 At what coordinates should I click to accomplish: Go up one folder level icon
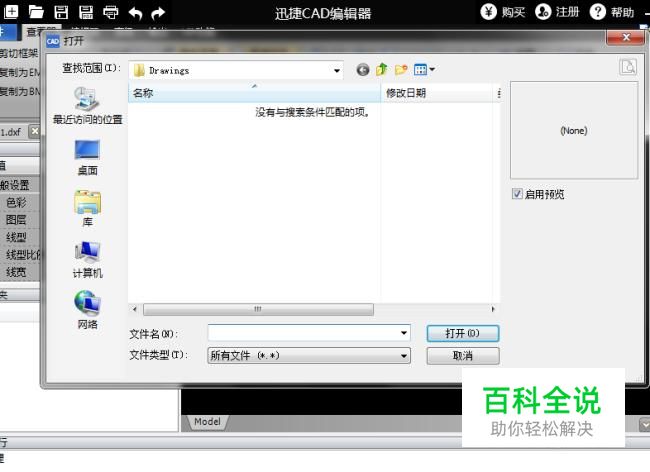pyautogui.click(x=381, y=69)
